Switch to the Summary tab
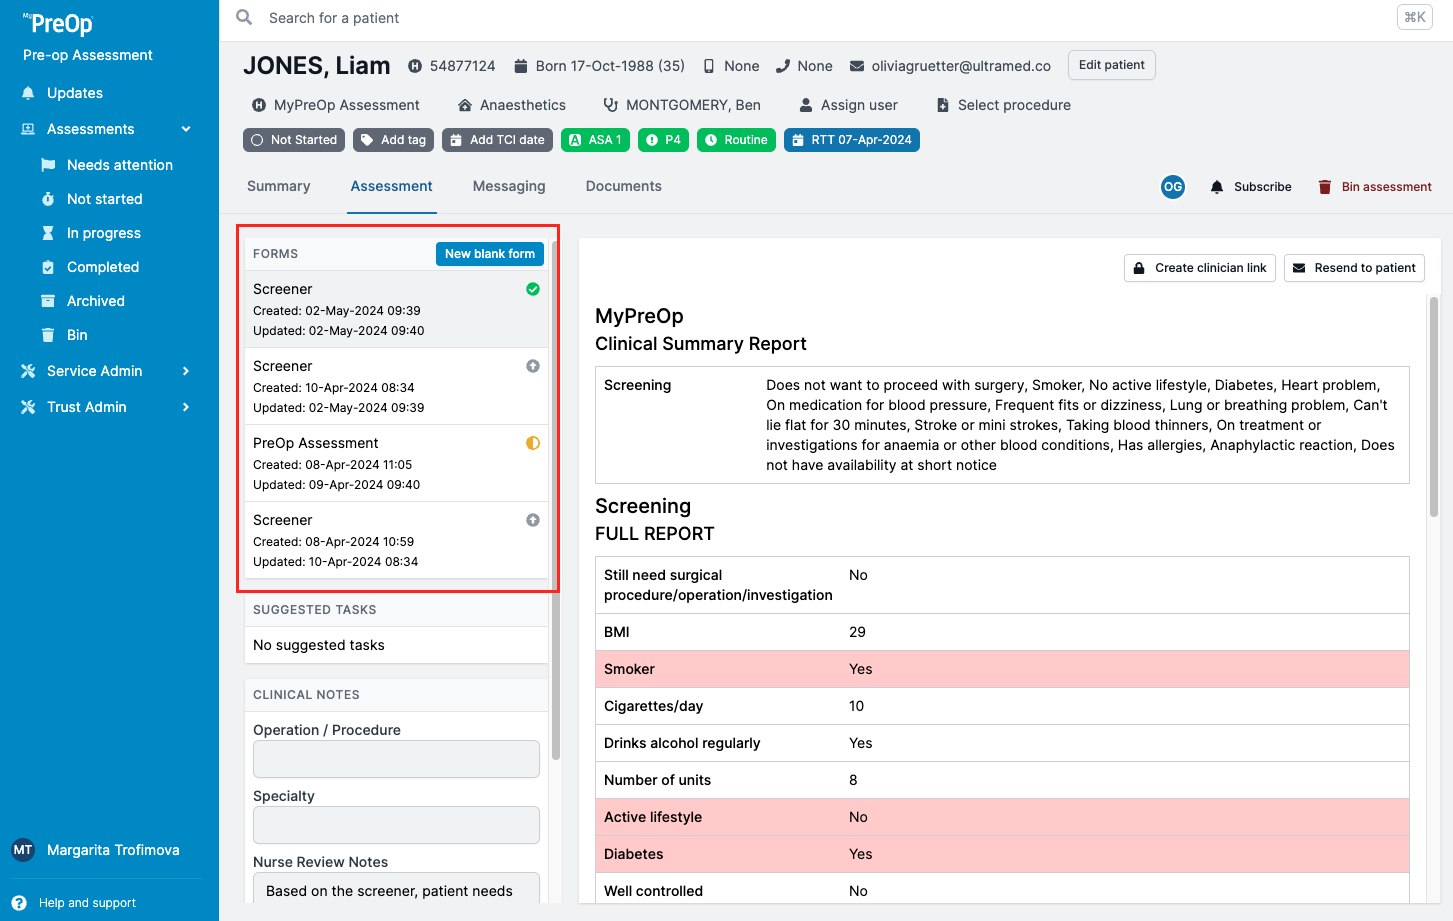 [x=279, y=186]
